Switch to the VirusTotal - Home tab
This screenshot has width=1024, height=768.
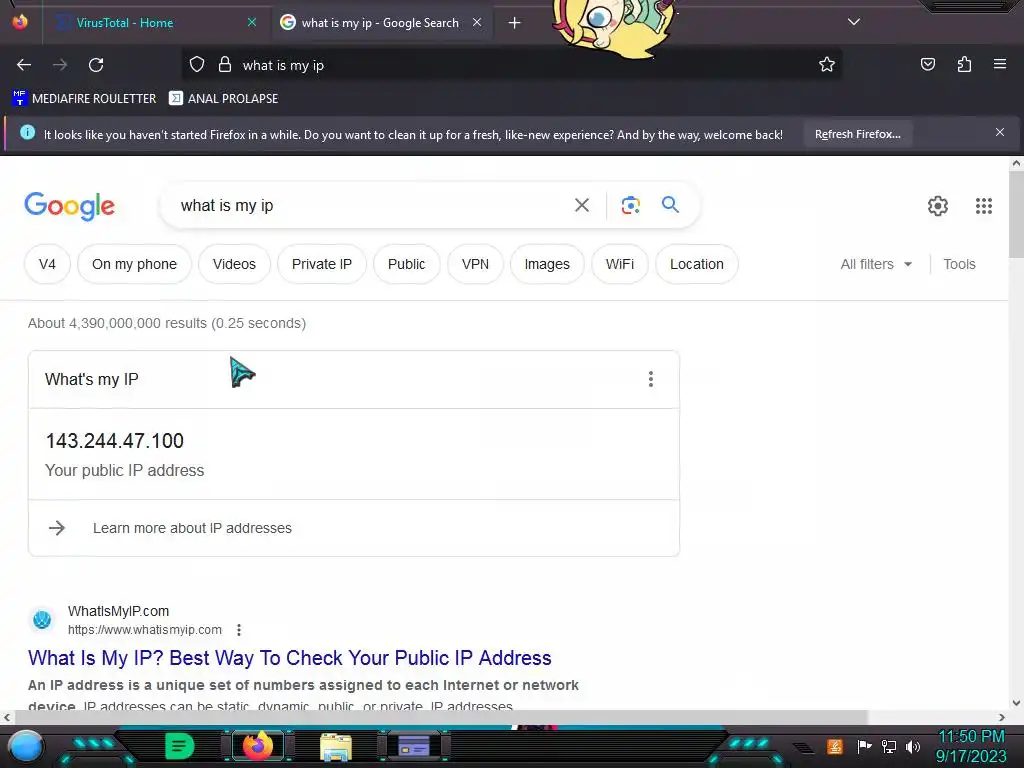124,23
